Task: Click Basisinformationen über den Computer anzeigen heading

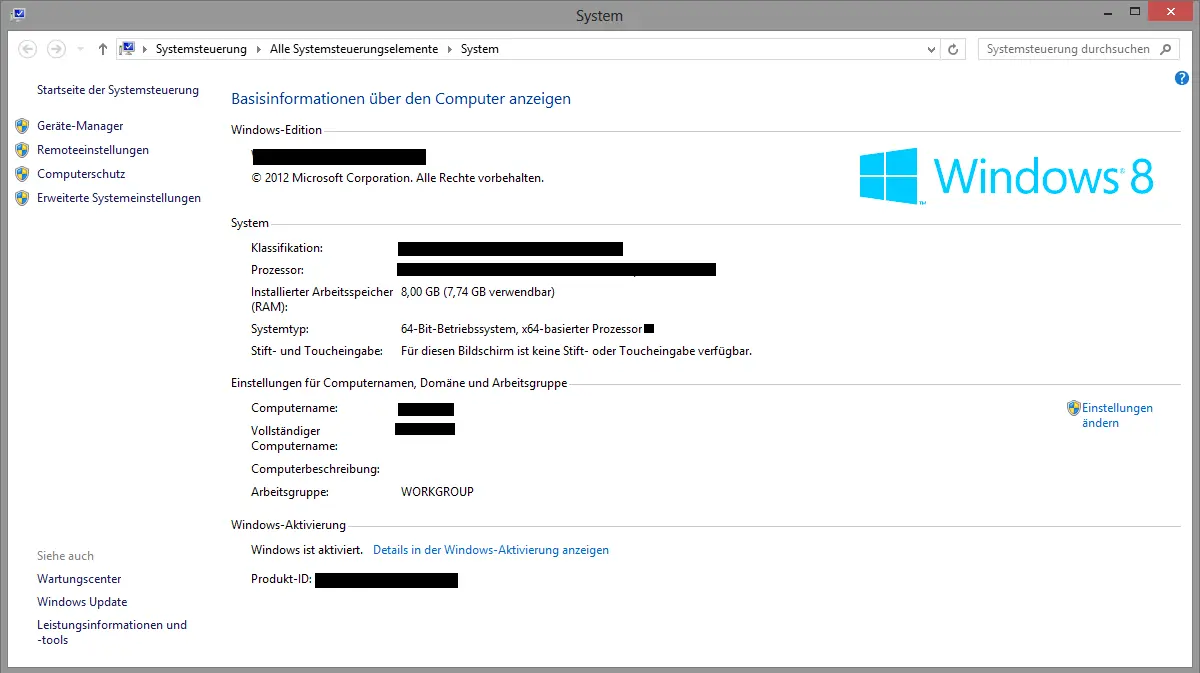Action: click(401, 99)
